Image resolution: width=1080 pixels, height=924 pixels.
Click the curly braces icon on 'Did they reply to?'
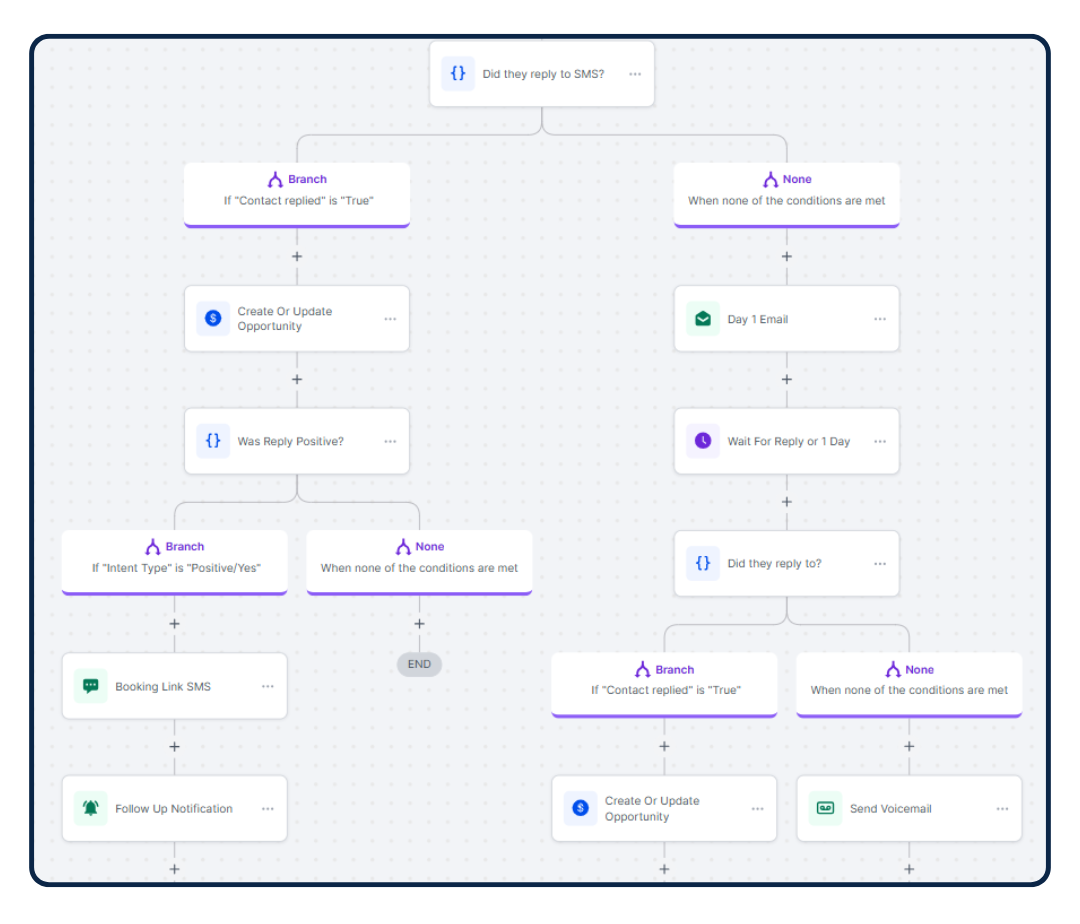[x=703, y=563]
